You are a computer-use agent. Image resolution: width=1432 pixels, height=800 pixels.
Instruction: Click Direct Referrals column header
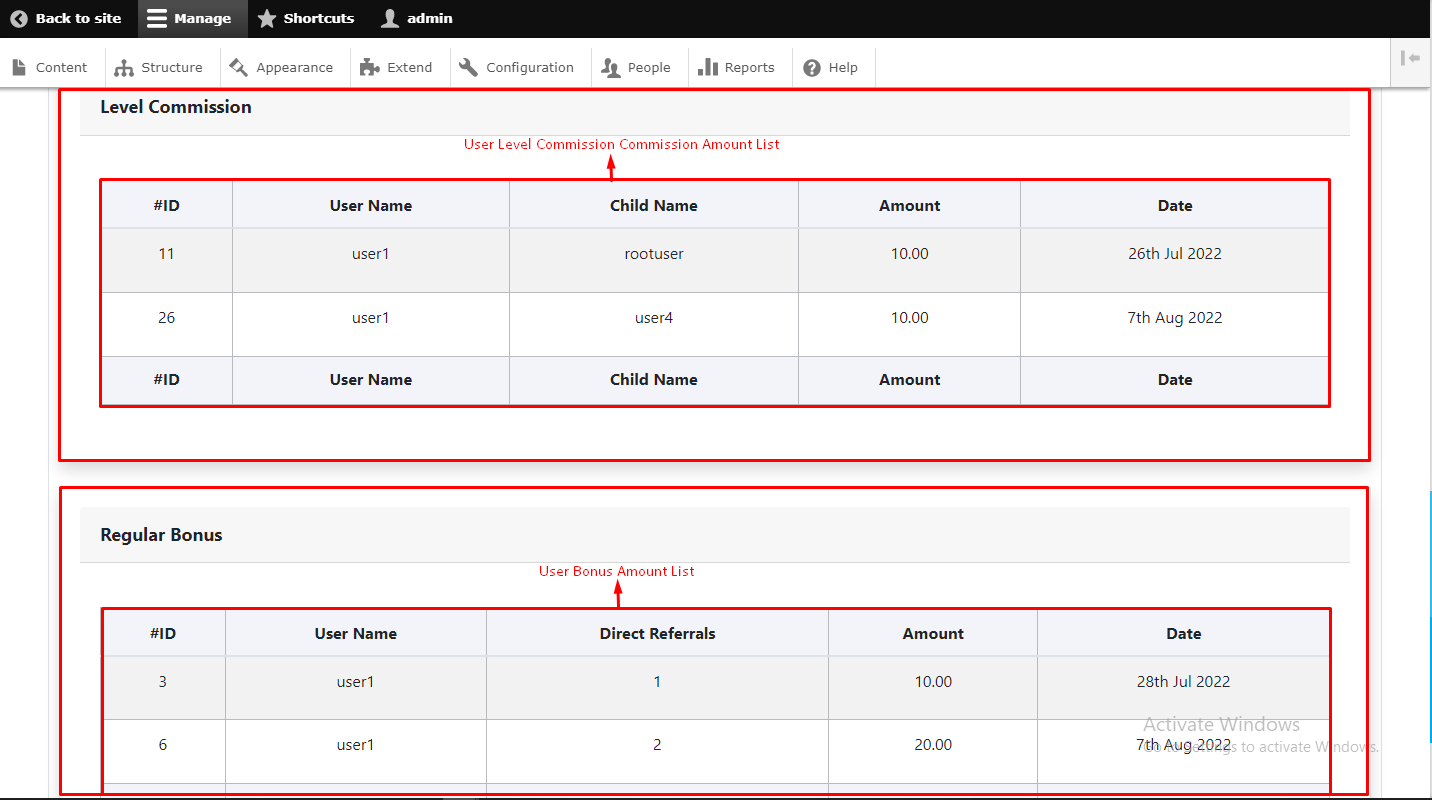click(x=657, y=634)
